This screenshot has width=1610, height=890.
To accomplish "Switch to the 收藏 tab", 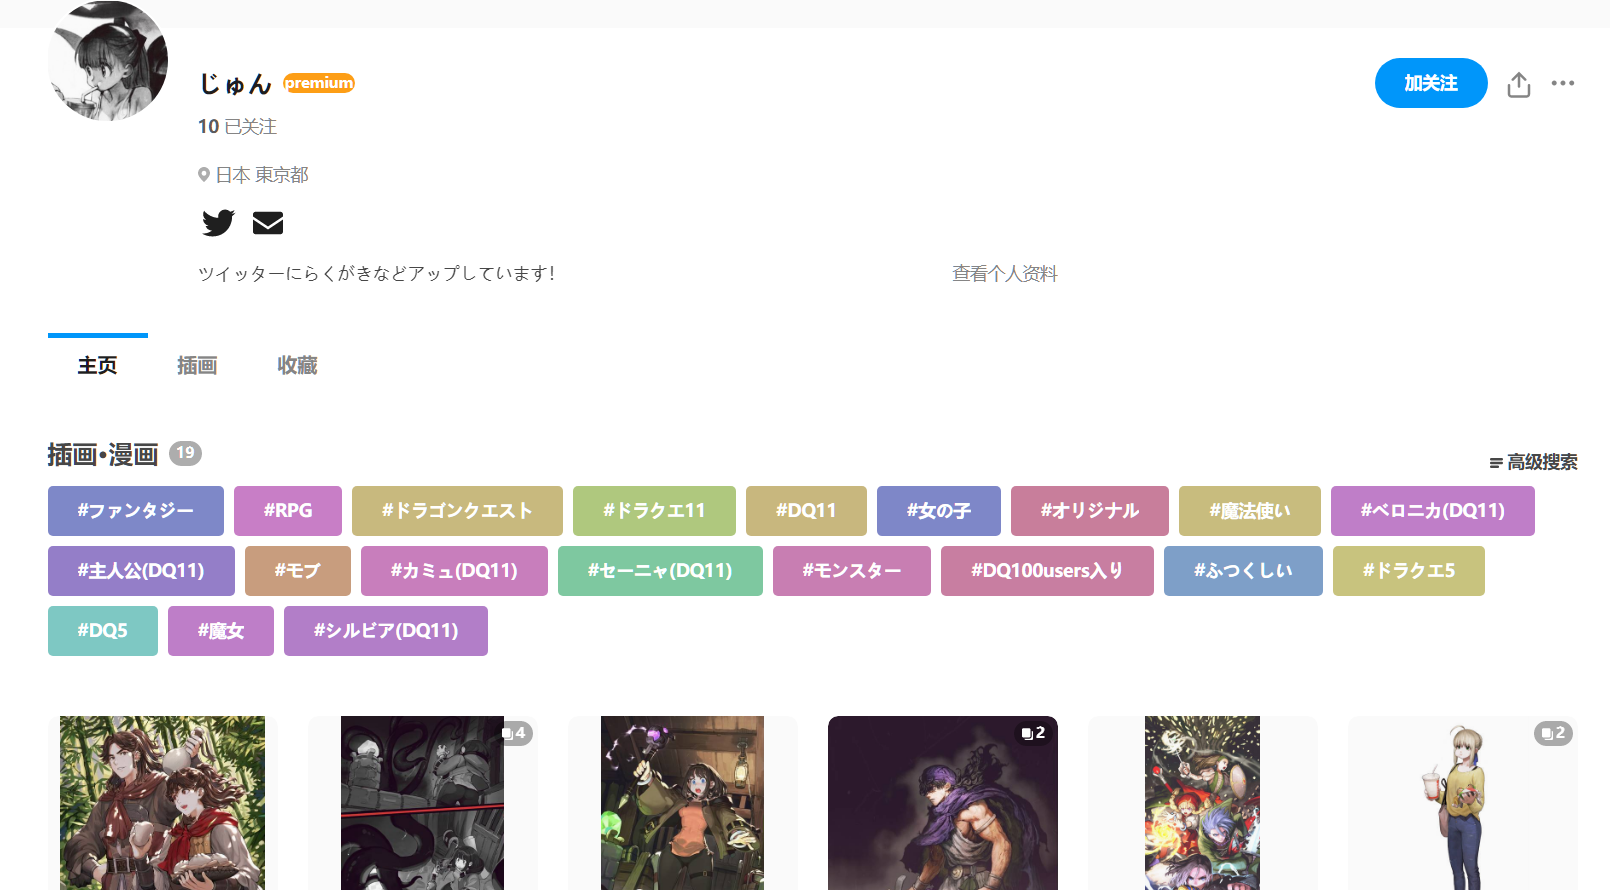I will (297, 366).
